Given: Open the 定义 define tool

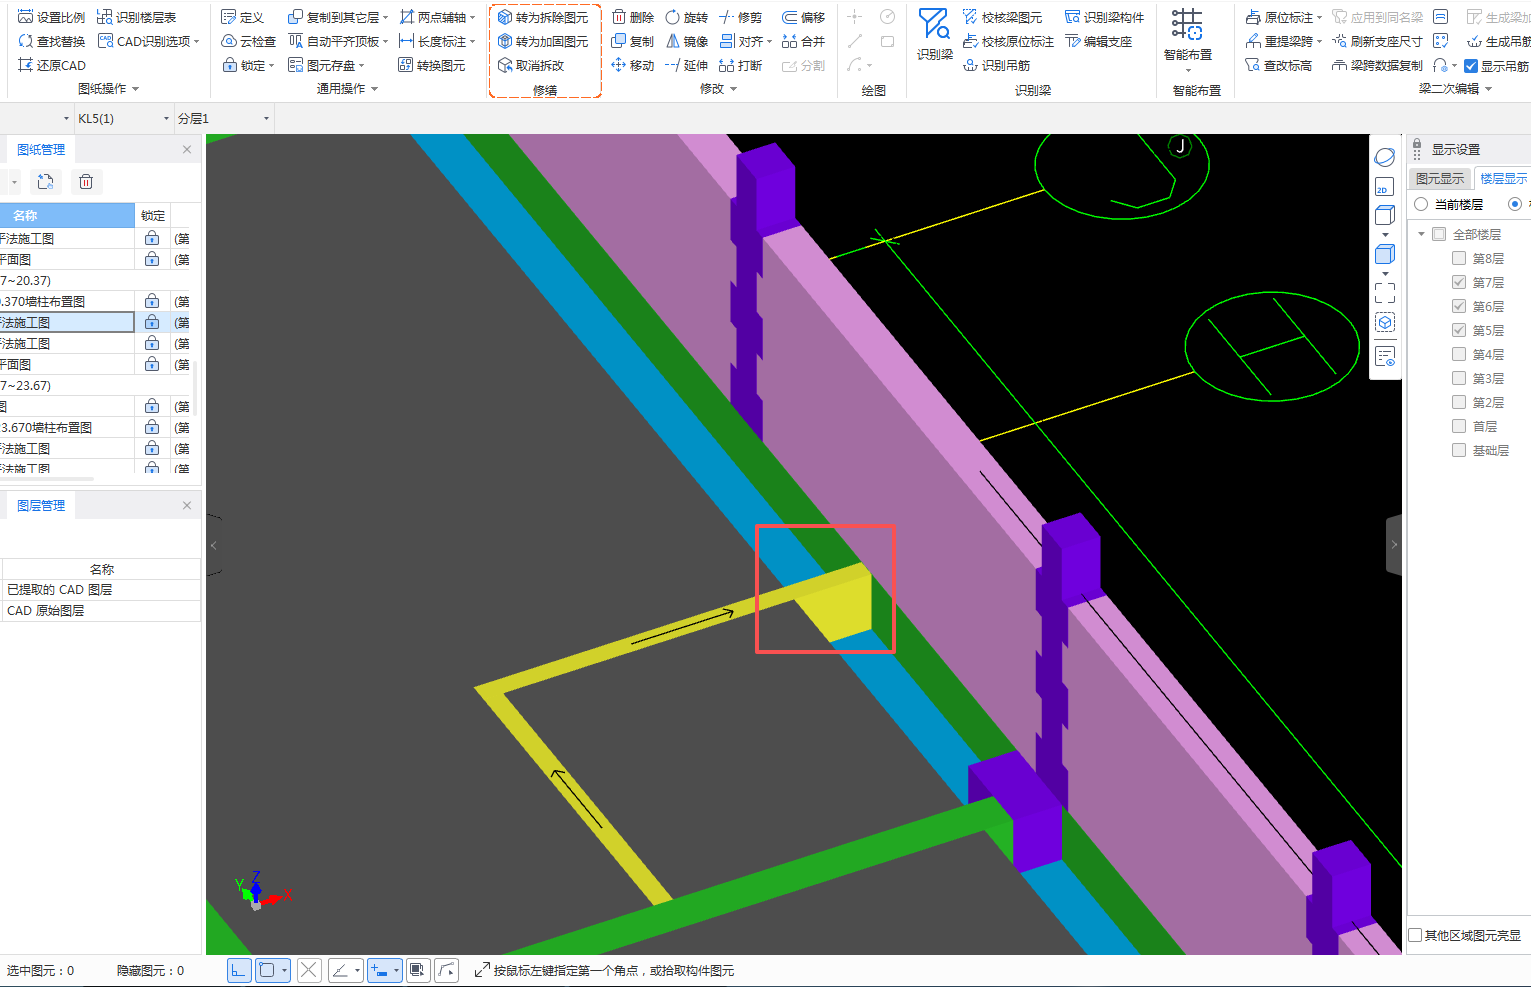Looking at the screenshot, I should [243, 17].
